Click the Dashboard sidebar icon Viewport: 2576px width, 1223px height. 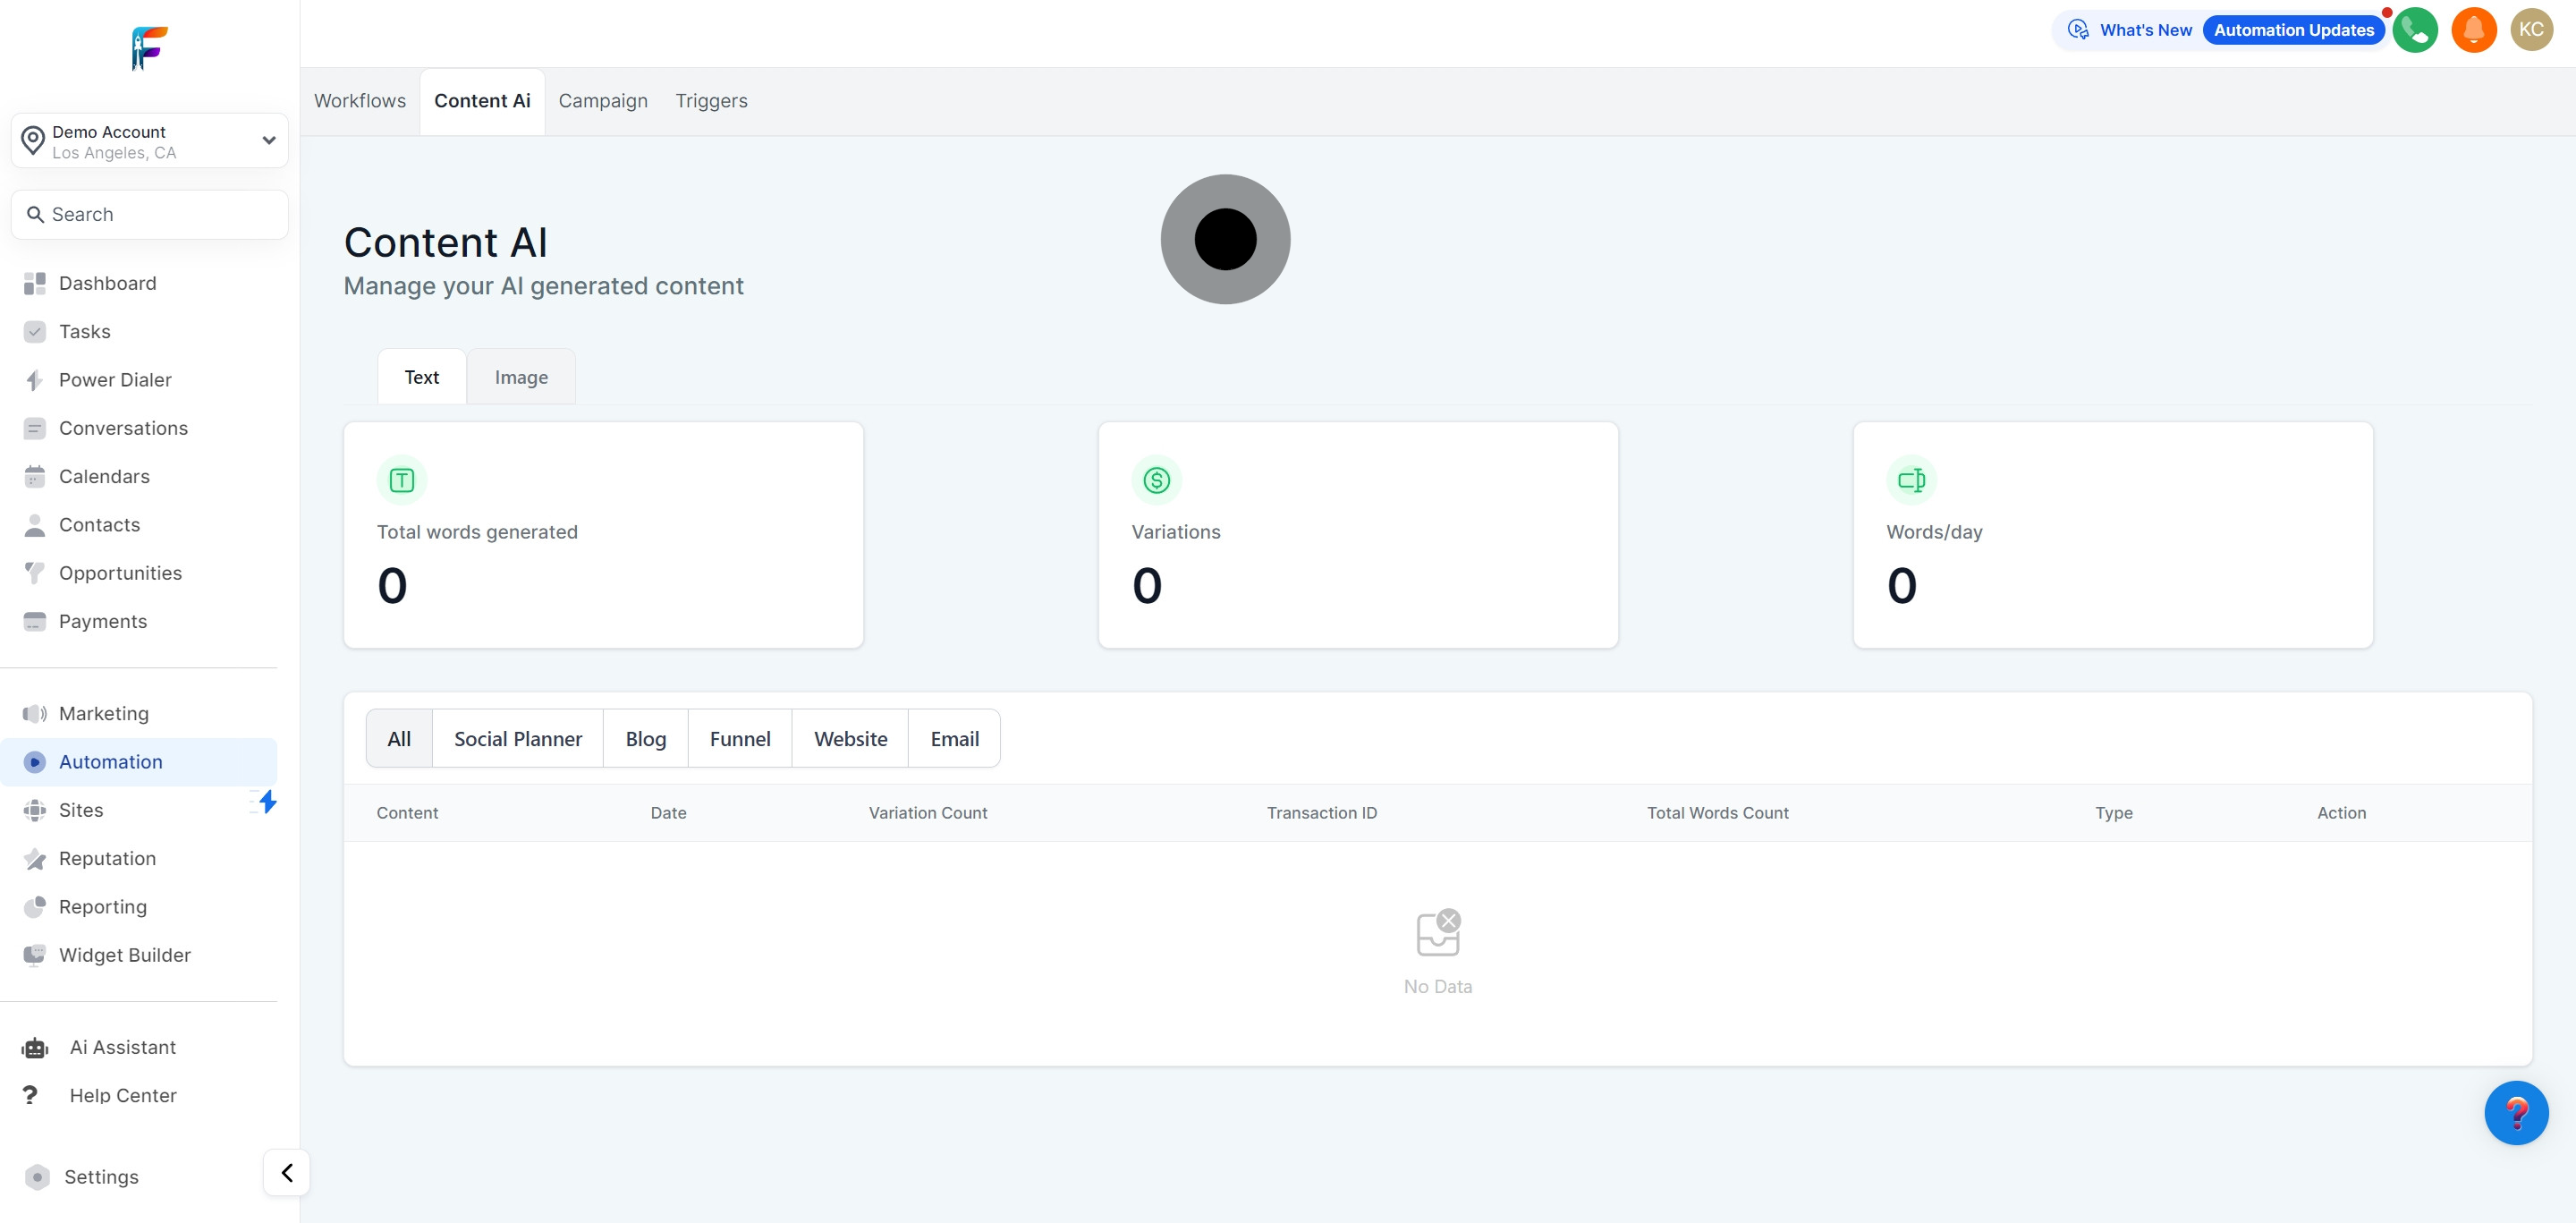point(35,283)
